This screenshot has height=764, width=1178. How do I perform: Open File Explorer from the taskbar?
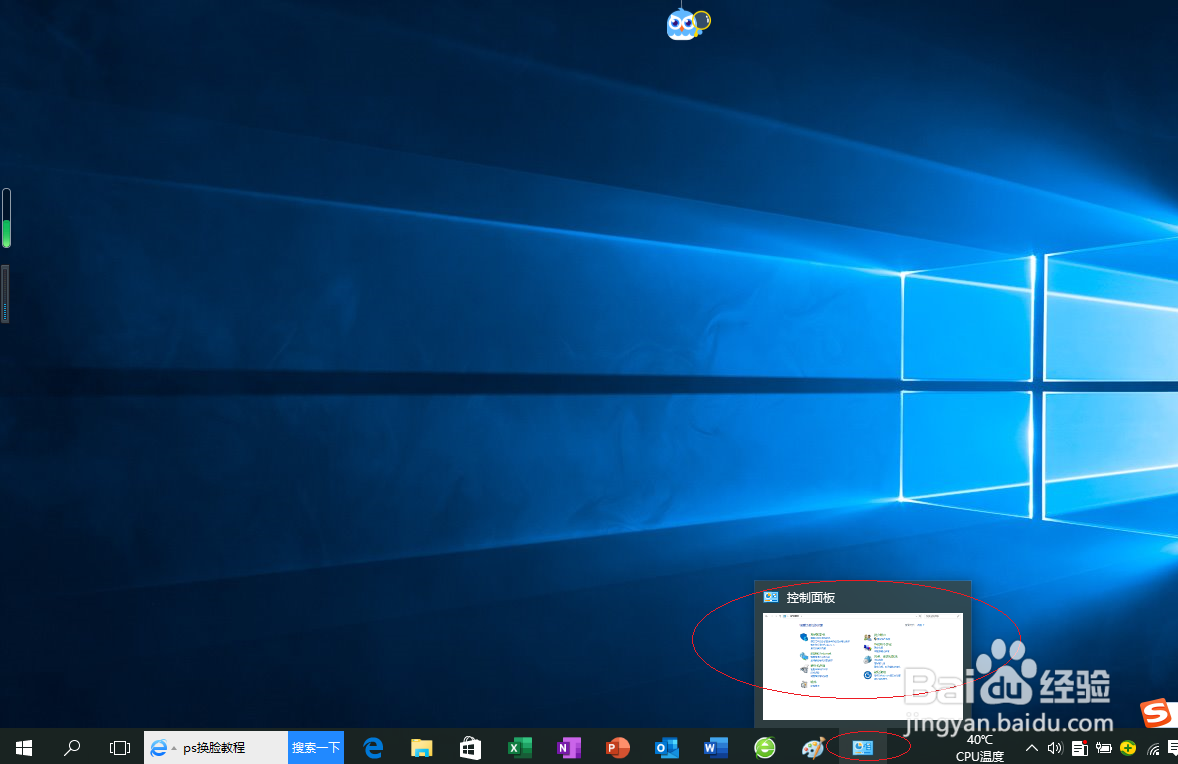click(421, 747)
